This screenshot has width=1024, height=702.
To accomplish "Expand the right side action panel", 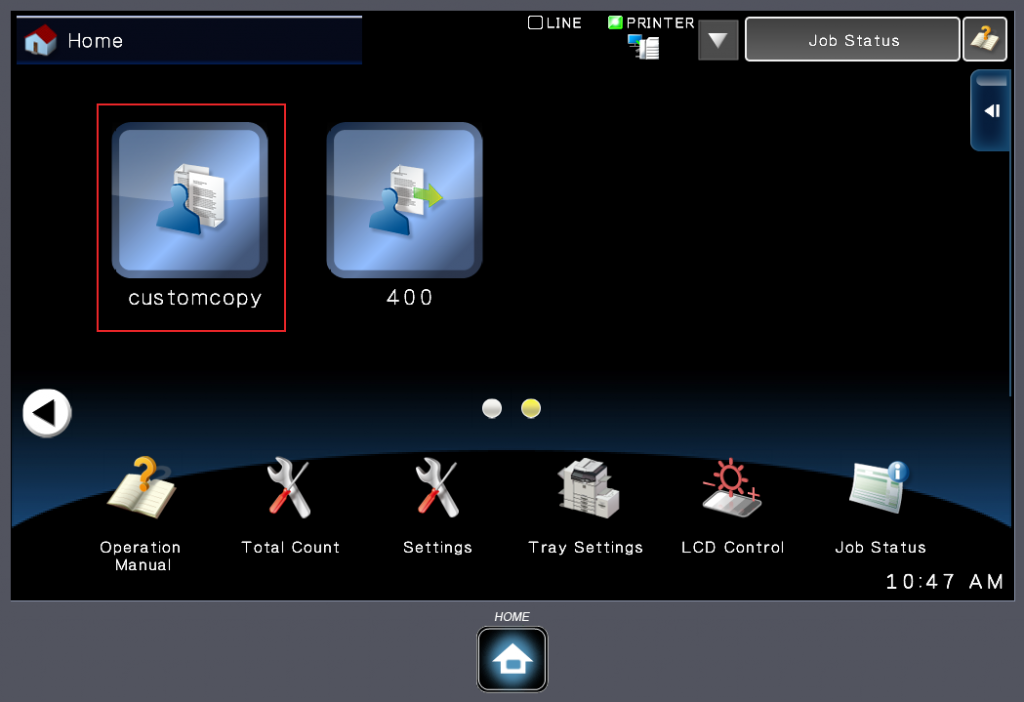I will pos(991,111).
